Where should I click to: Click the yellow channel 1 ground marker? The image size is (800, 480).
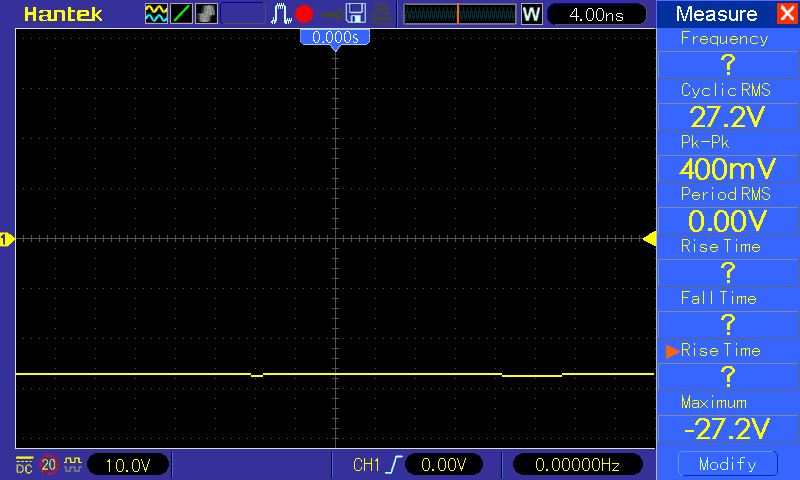(x=7, y=239)
